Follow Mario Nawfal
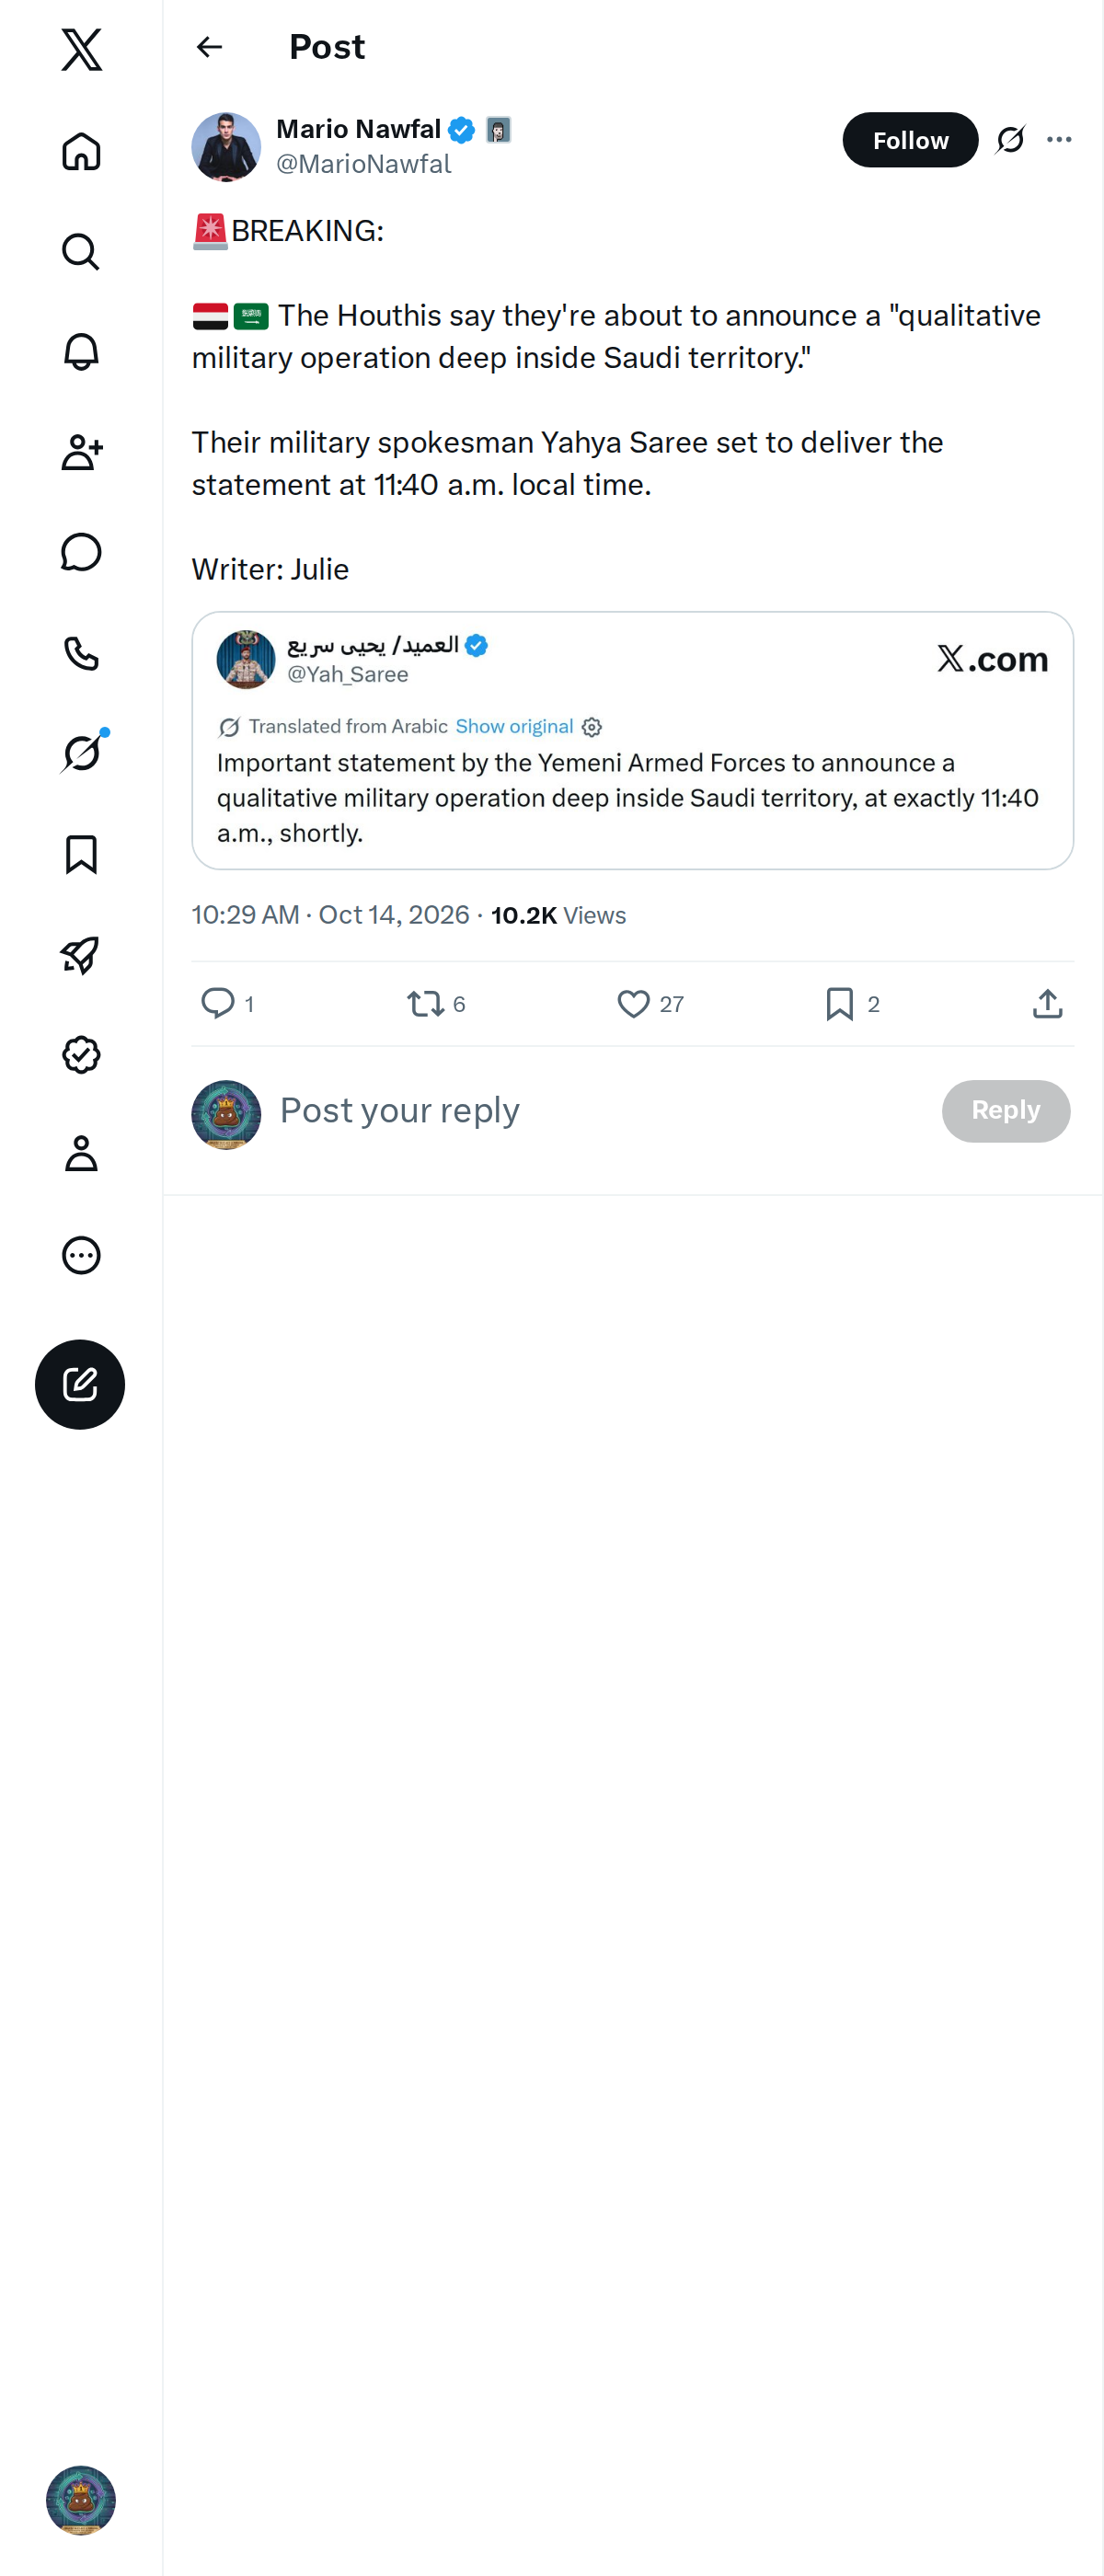 [x=910, y=140]
